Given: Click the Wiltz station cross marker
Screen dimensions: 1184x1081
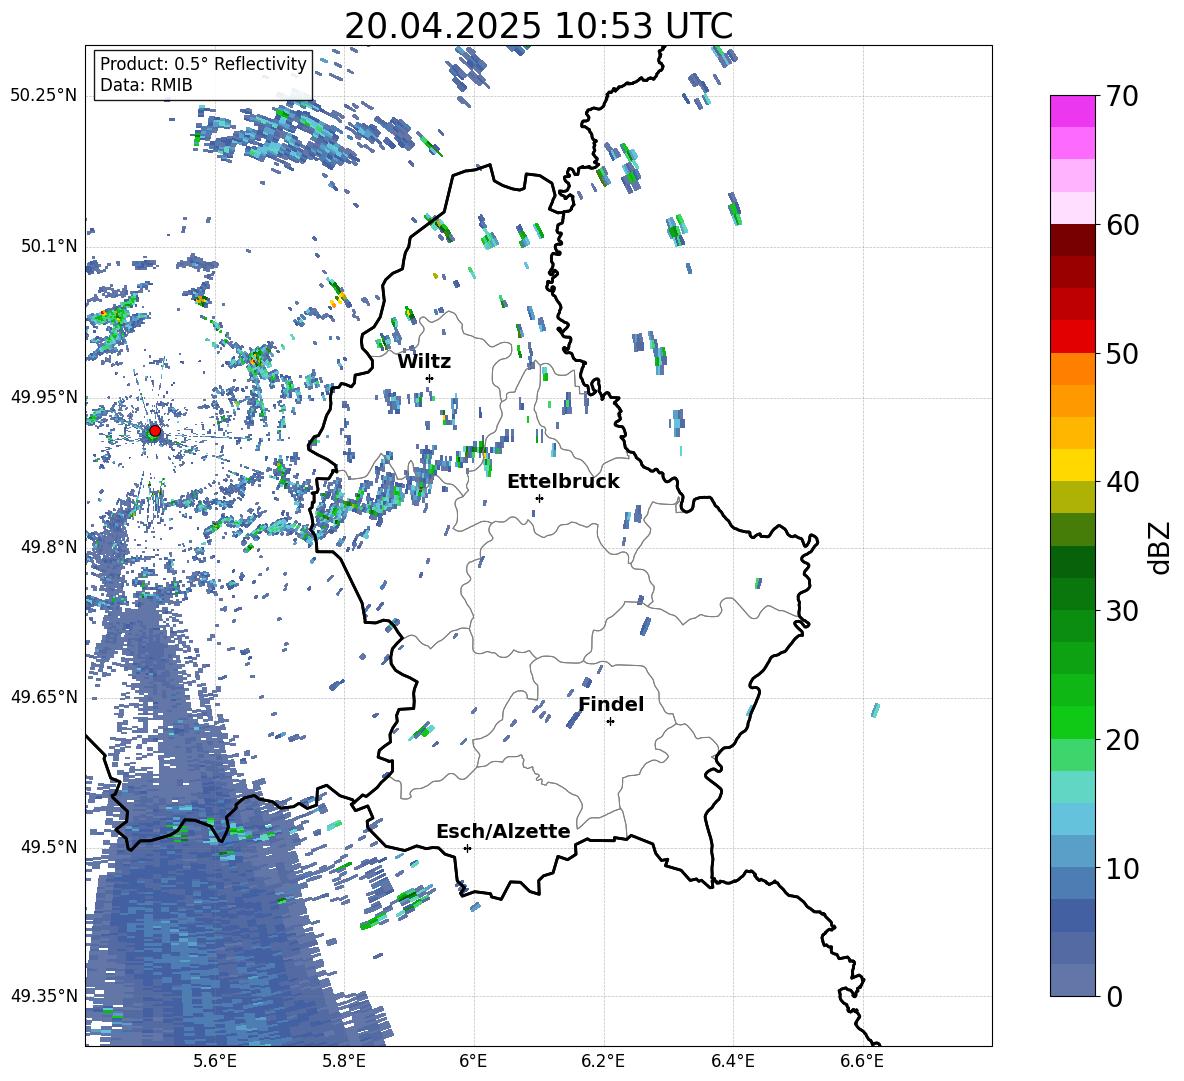Looking at the screenshot, I should [430, 378].
